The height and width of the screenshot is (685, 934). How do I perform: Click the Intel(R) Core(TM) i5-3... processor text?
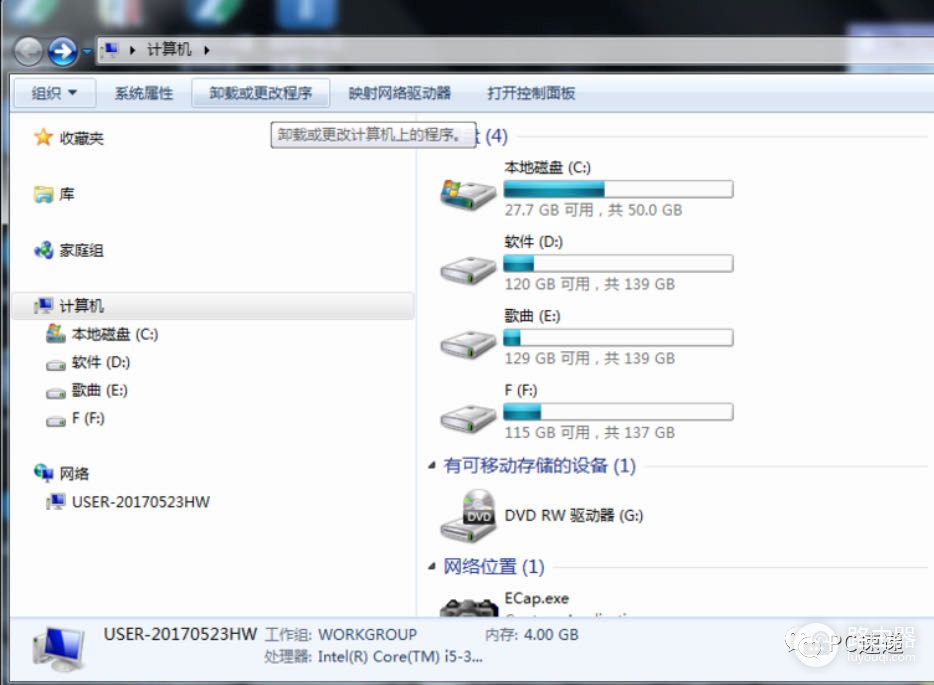[400, 656]
